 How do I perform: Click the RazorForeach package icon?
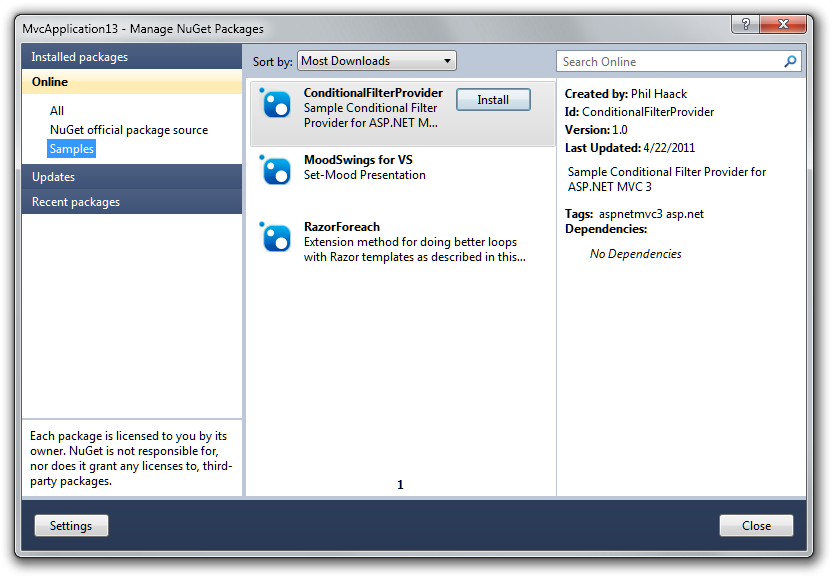point(275,237)
